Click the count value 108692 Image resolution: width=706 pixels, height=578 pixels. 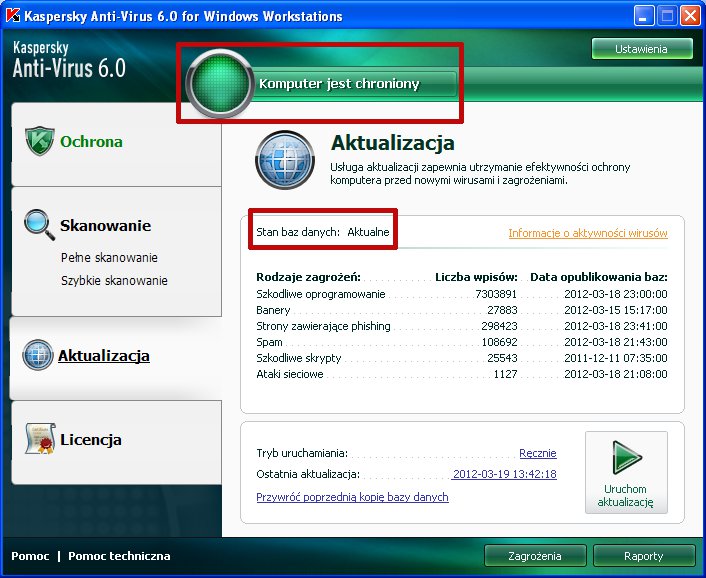499,342
